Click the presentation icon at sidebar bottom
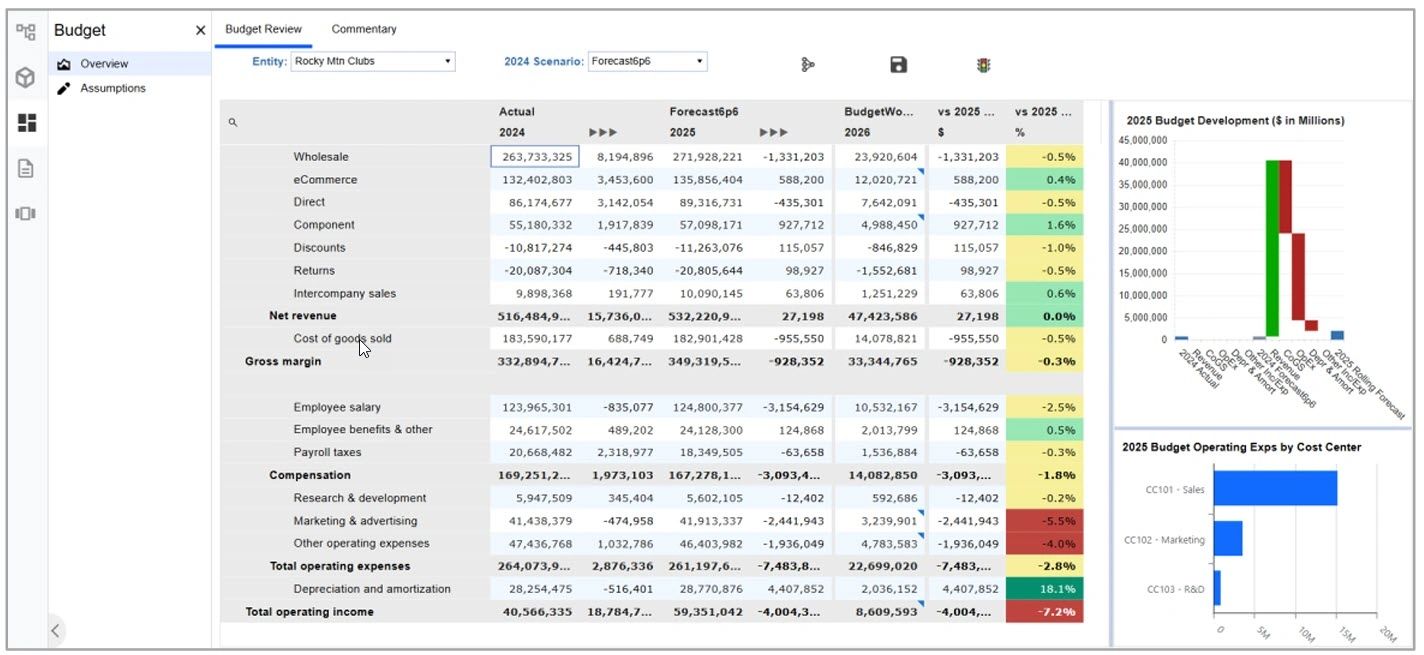Screen dimensions: 1424x655 25,215
